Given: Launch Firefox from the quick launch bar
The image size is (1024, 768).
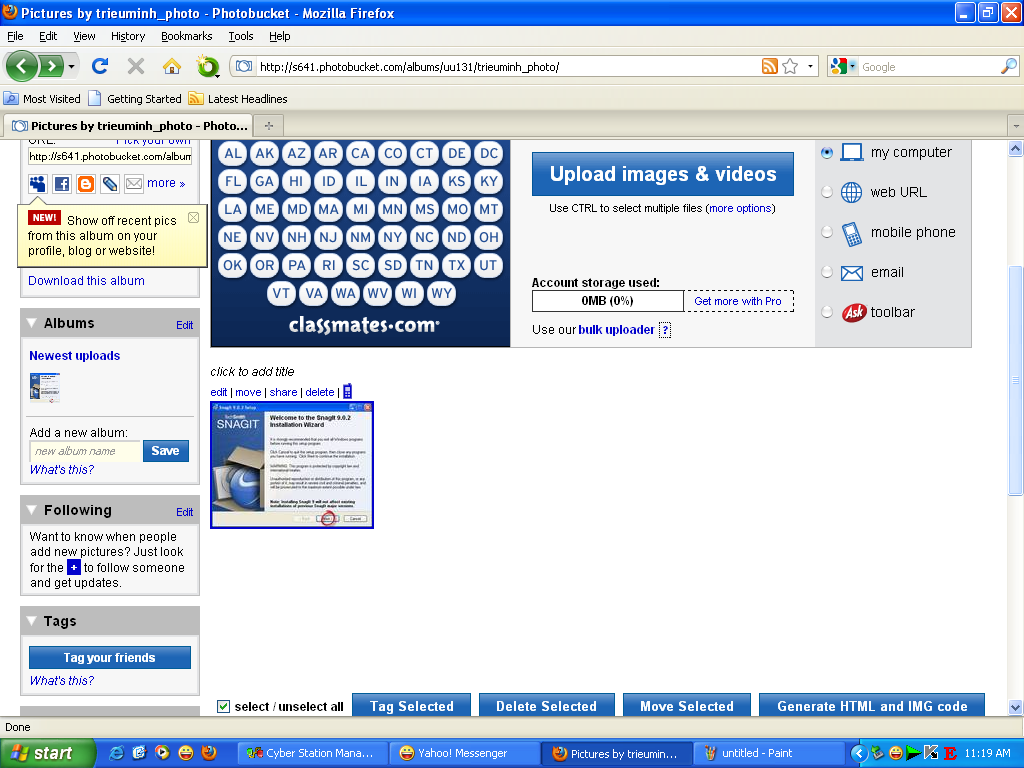Looking at the screenshot, I should [x=209, y=753].
